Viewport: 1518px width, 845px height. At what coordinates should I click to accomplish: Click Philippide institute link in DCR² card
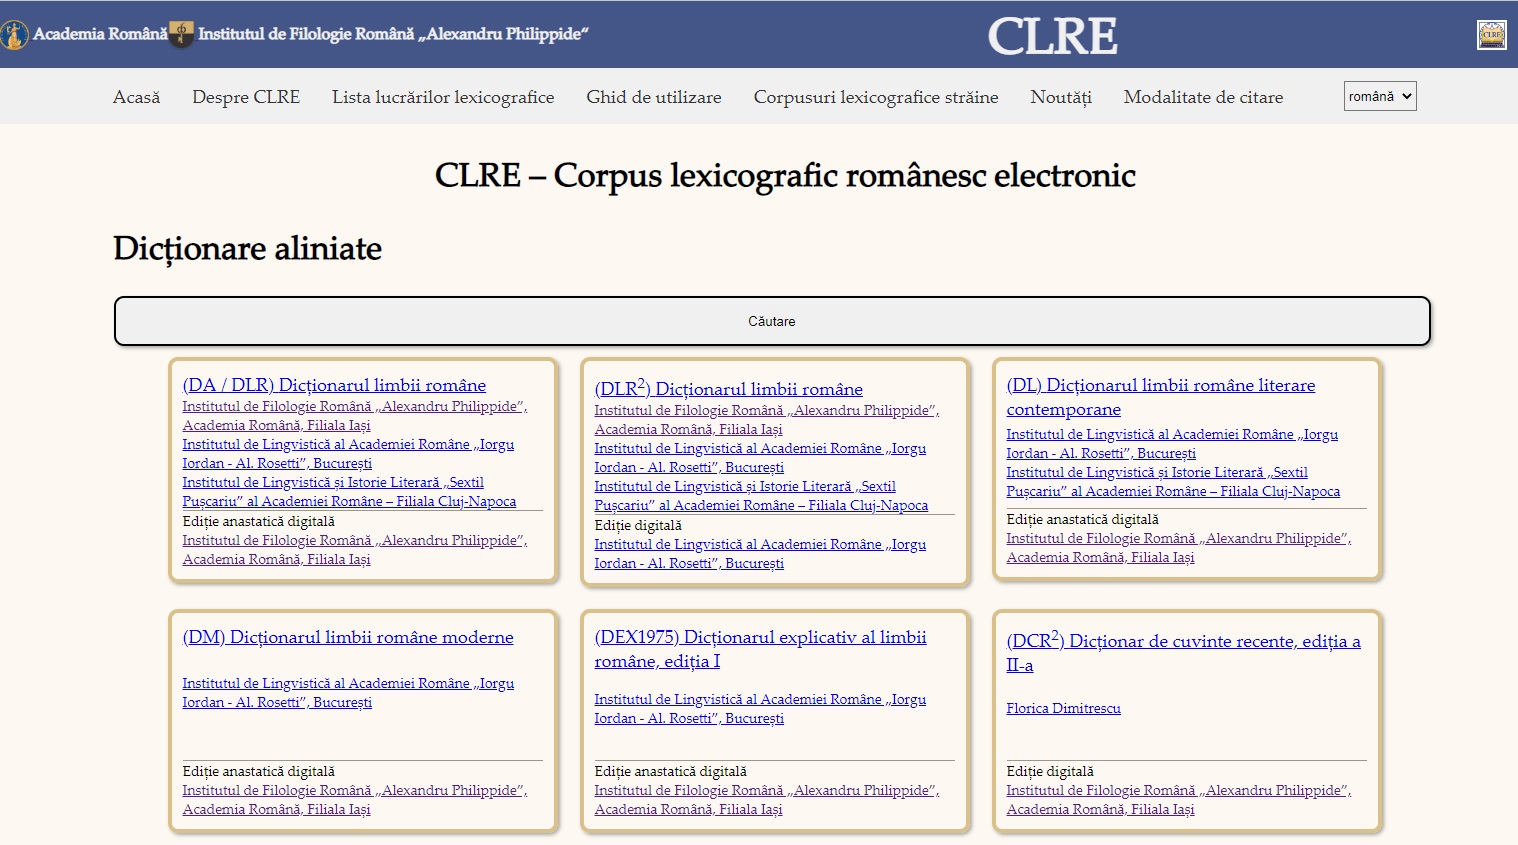click(x=1178, y=800)
